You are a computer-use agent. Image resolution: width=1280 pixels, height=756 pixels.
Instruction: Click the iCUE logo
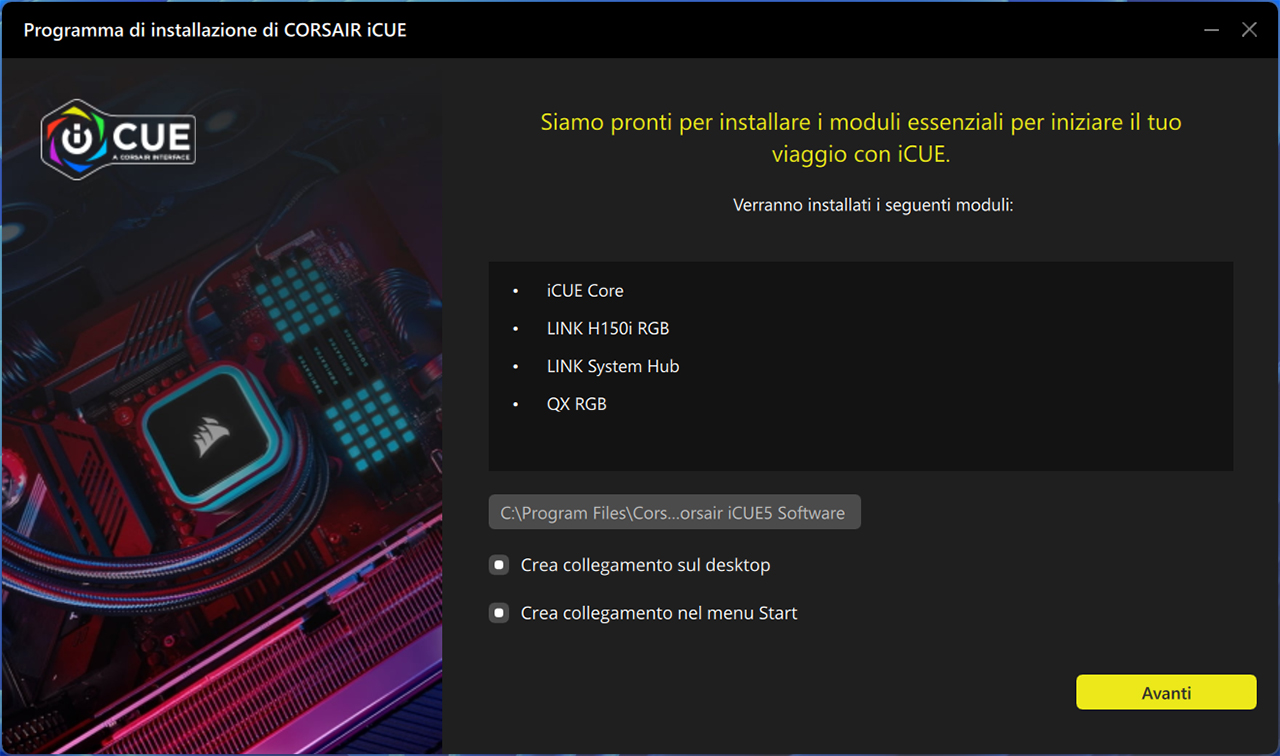(x=118, y=138)
